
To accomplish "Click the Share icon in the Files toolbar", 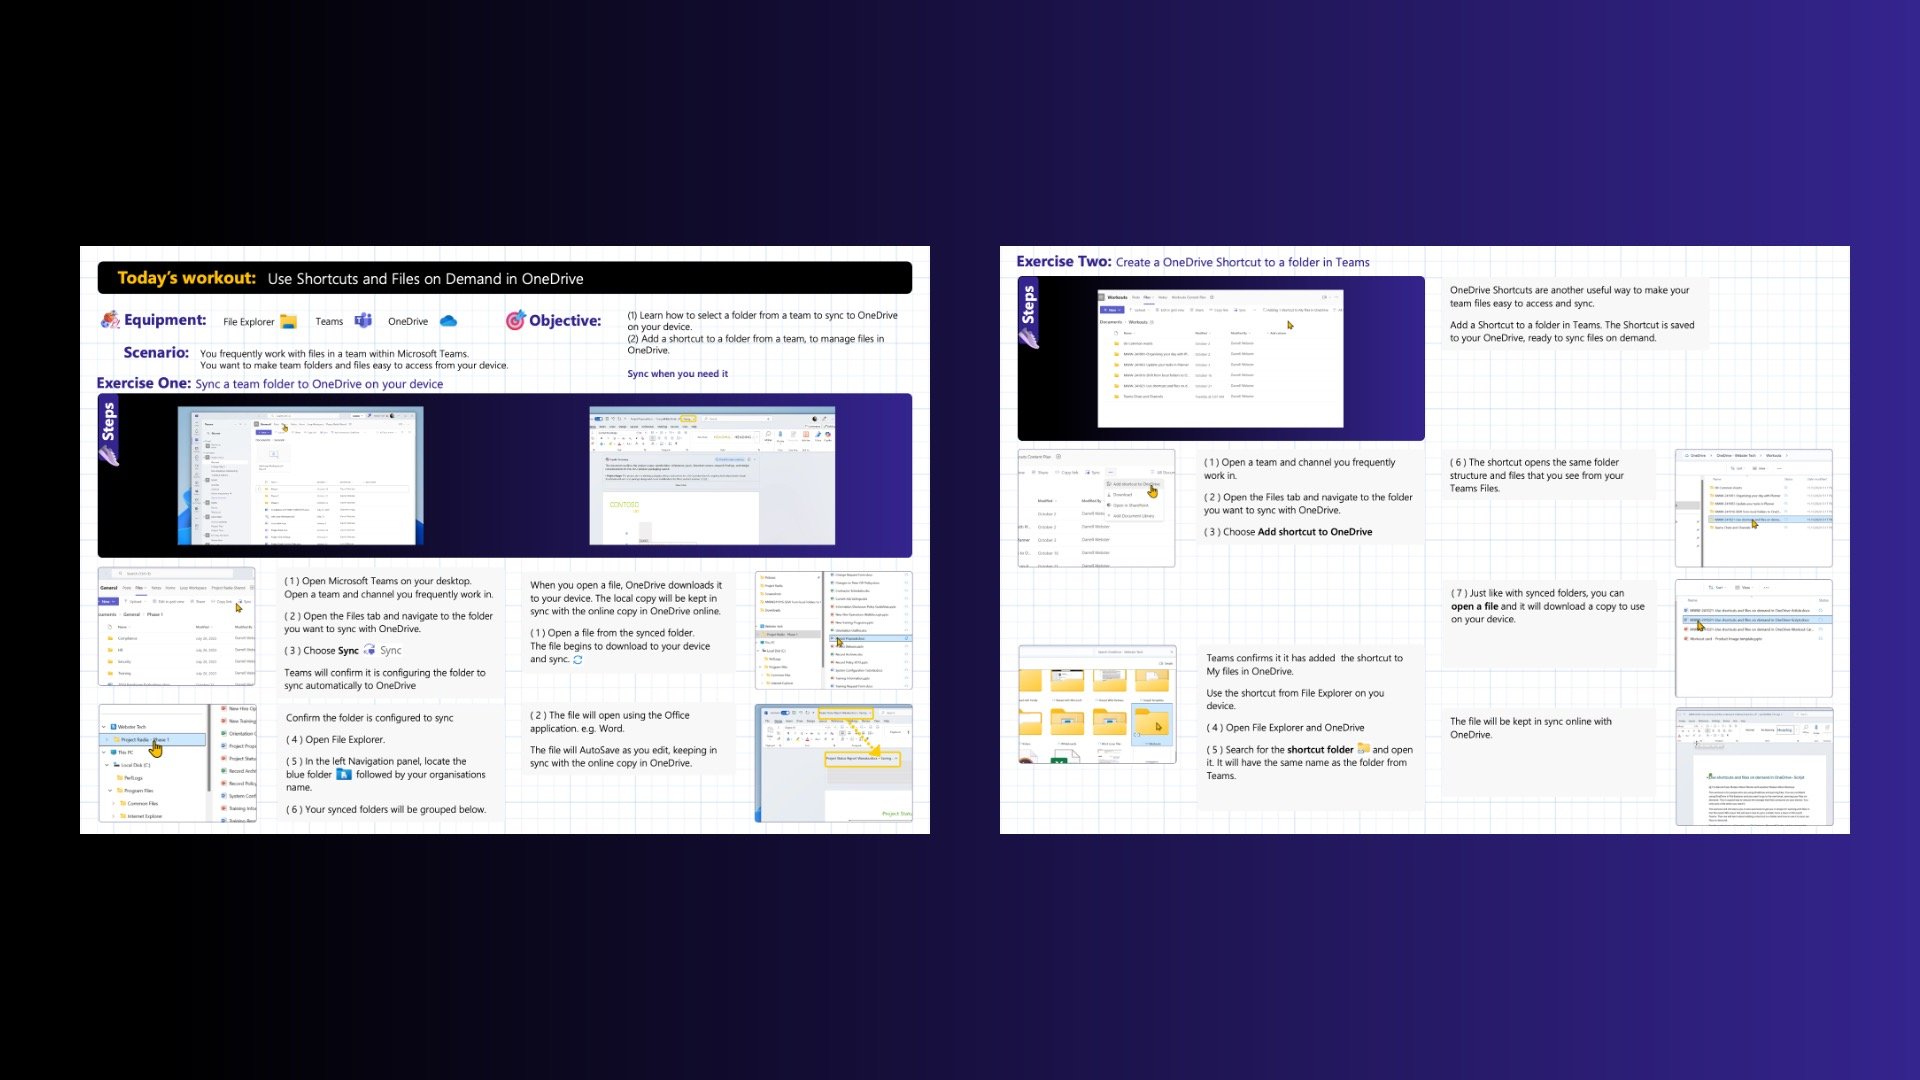I will click(x=193, y=602).
